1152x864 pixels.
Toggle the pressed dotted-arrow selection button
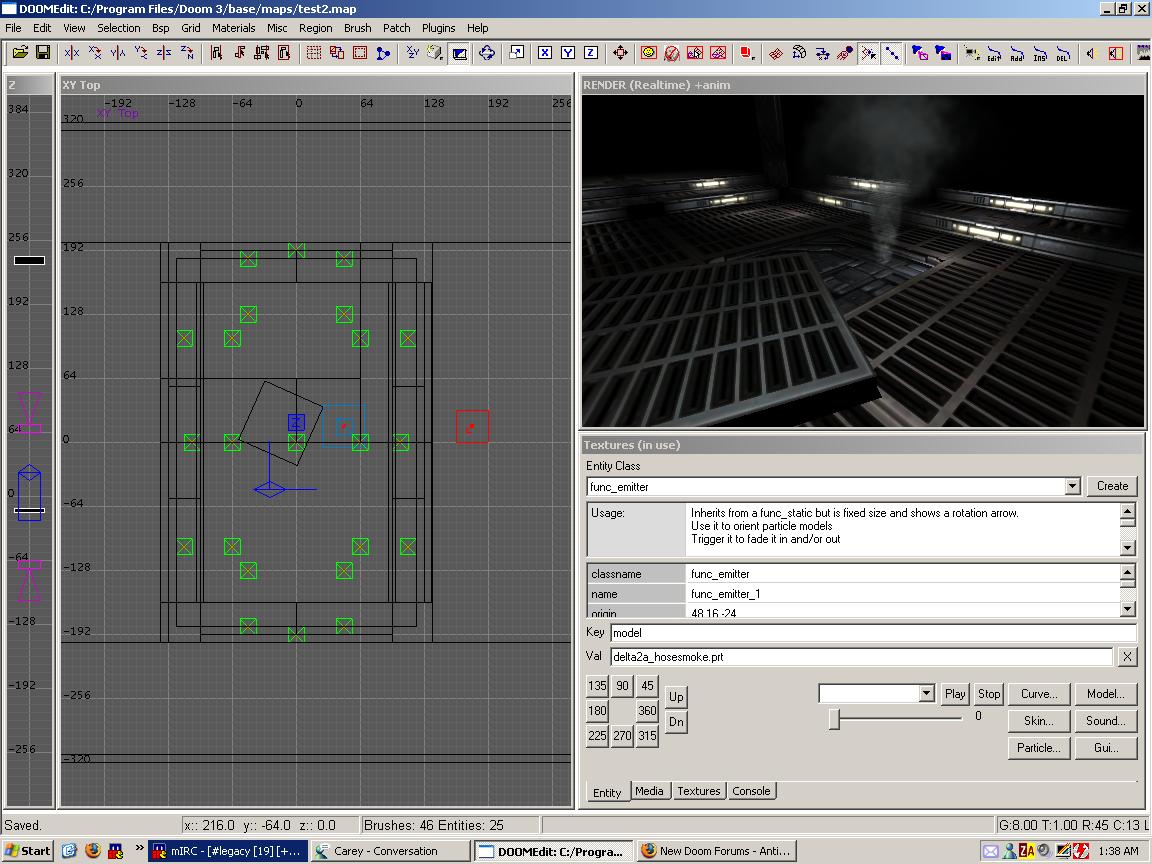tap(868, 53)
